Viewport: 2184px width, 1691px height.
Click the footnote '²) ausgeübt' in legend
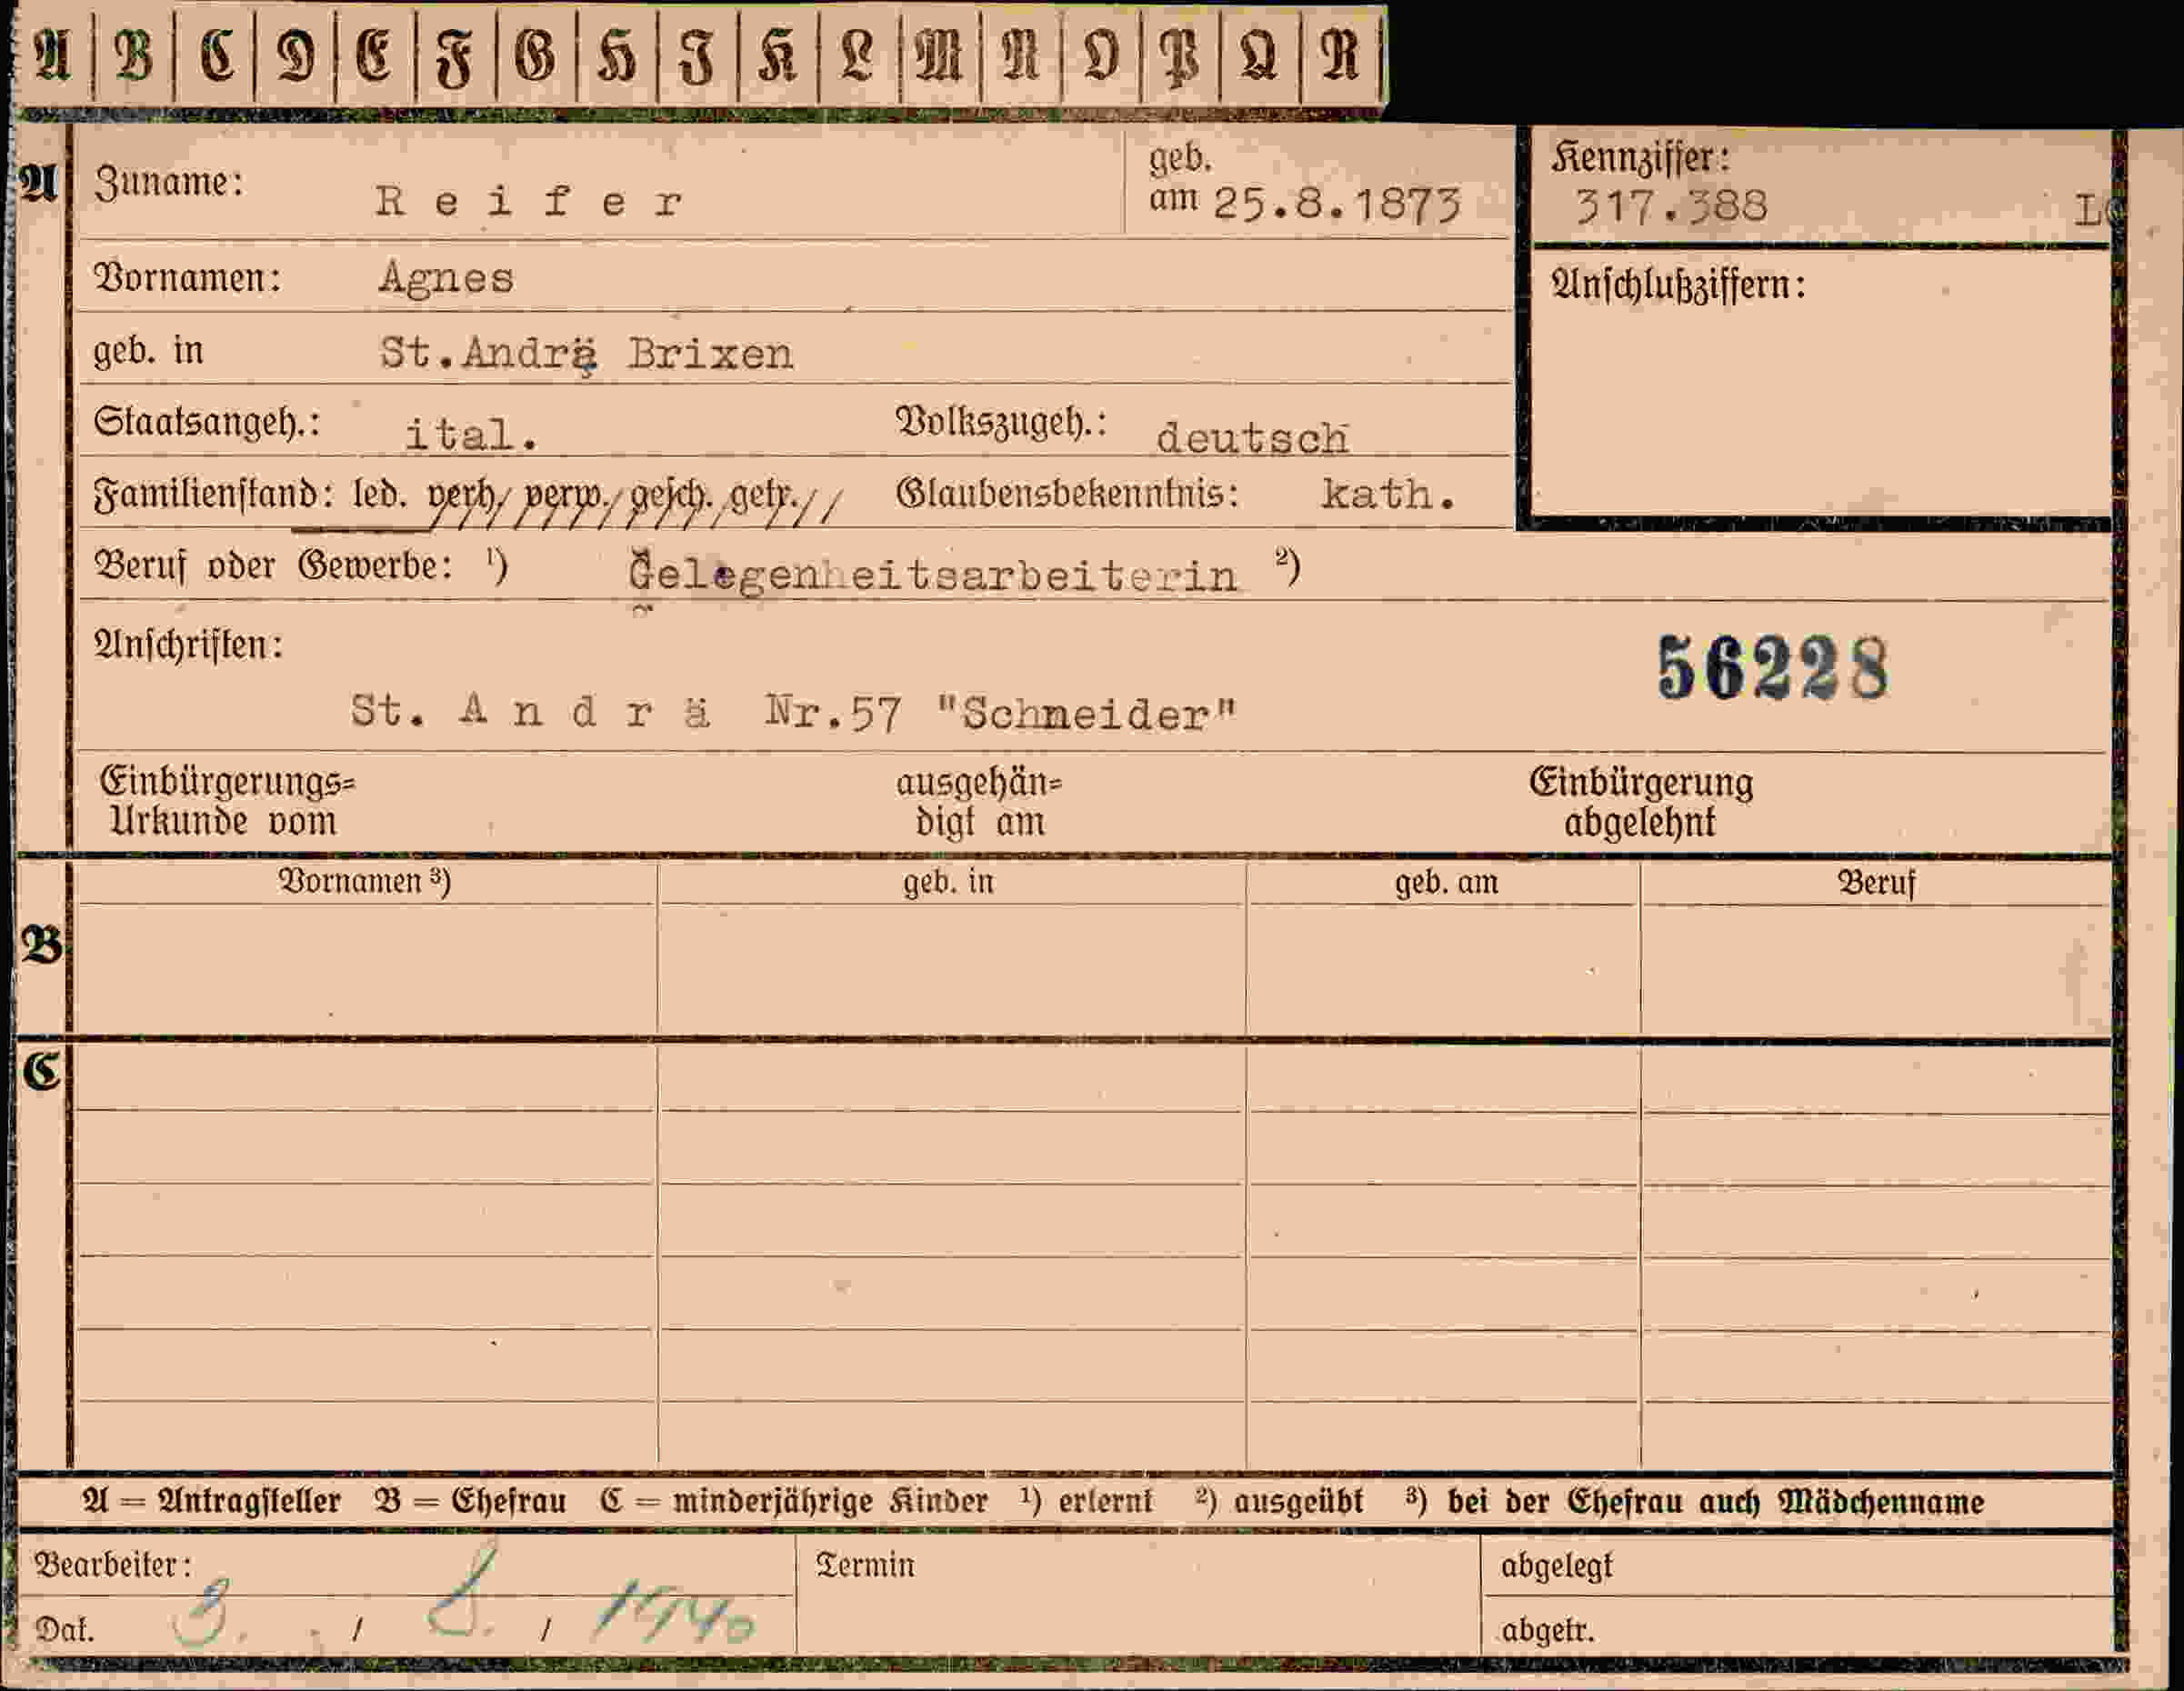click(x=1279, y=1501)
